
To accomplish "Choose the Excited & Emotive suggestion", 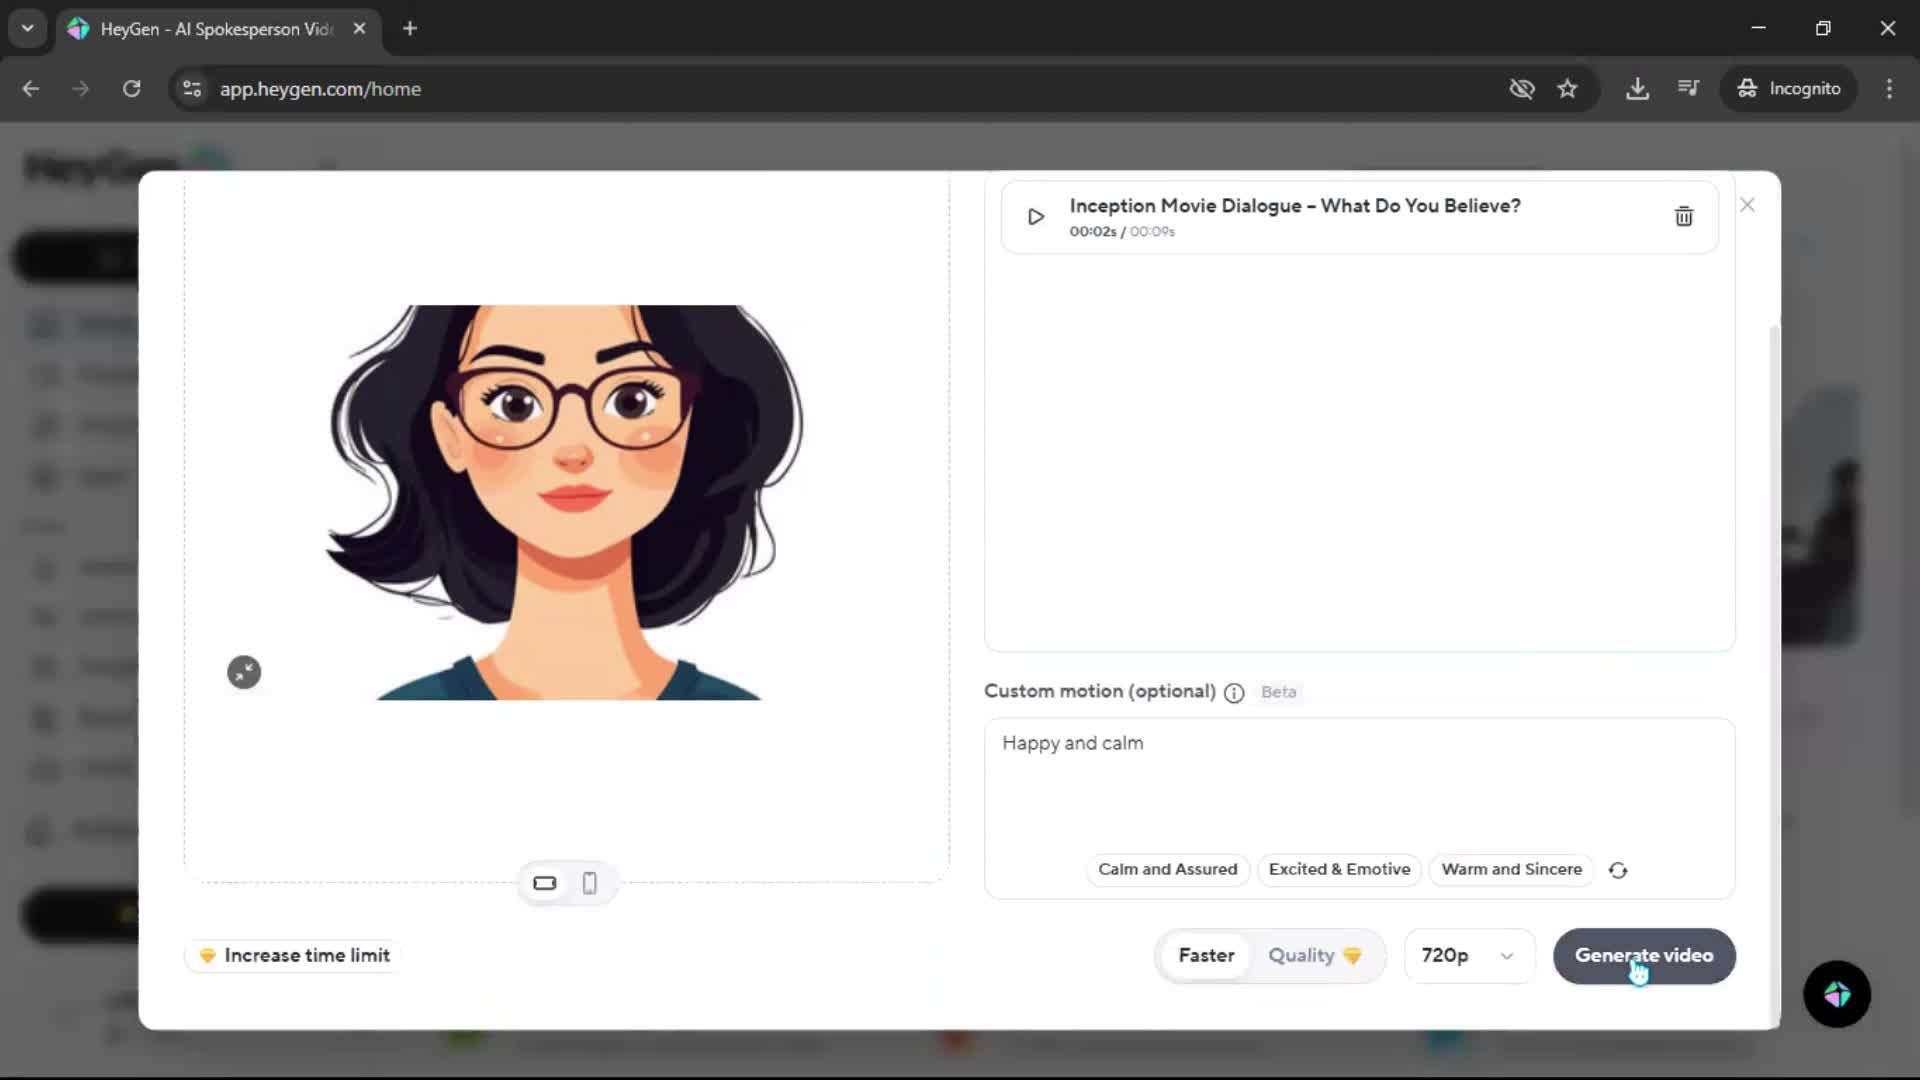I will [x=1339, y=869].
